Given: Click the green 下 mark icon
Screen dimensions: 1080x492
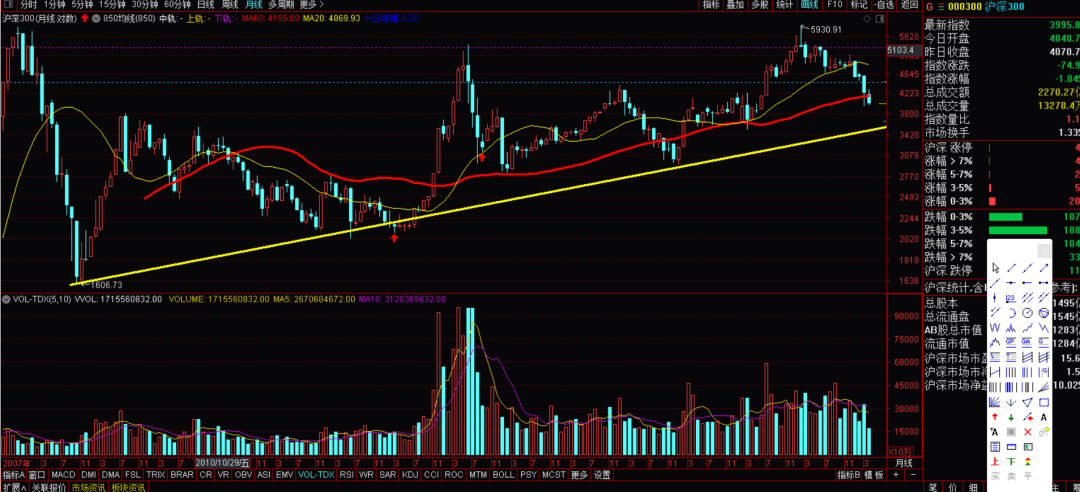Looking at the screenshot, I should pyautogui.click(x=1011, y=461).
